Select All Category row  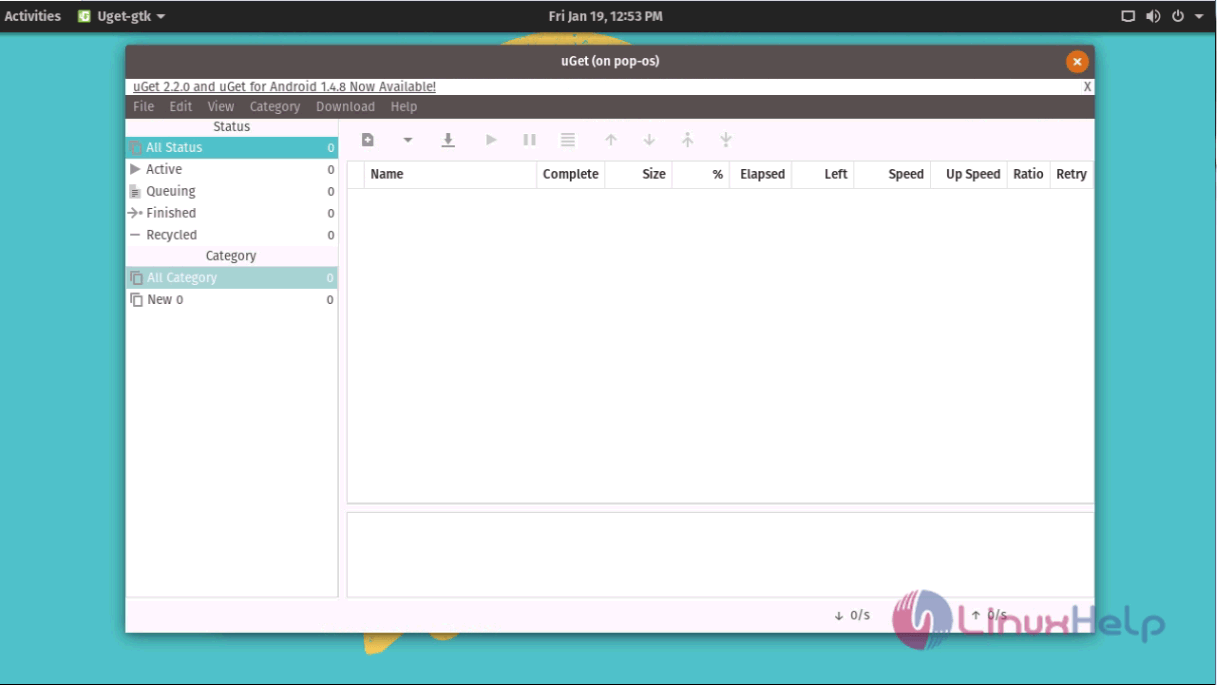(x=232, y=278)
